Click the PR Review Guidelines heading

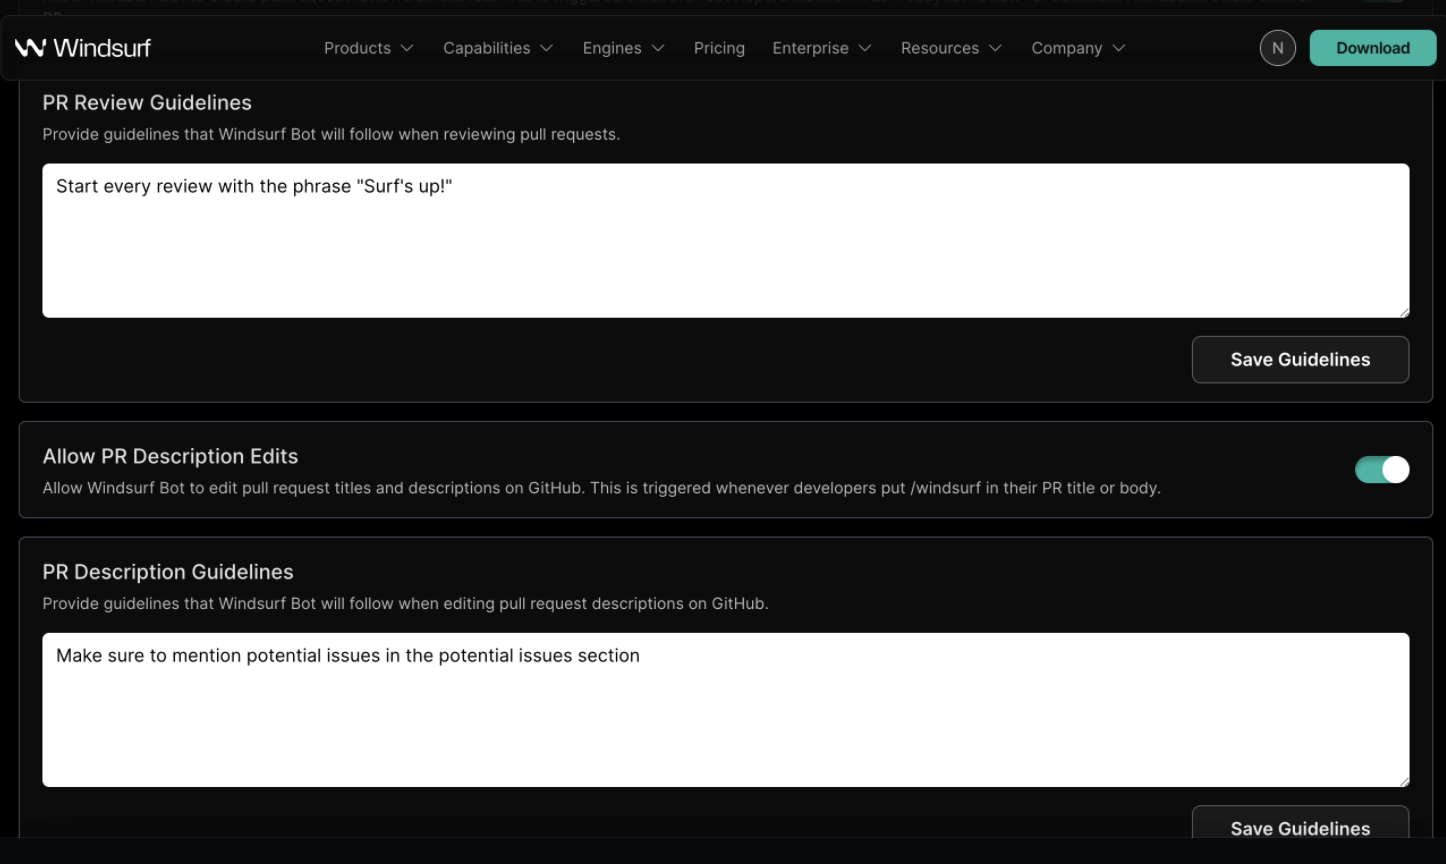coord(147,103)
